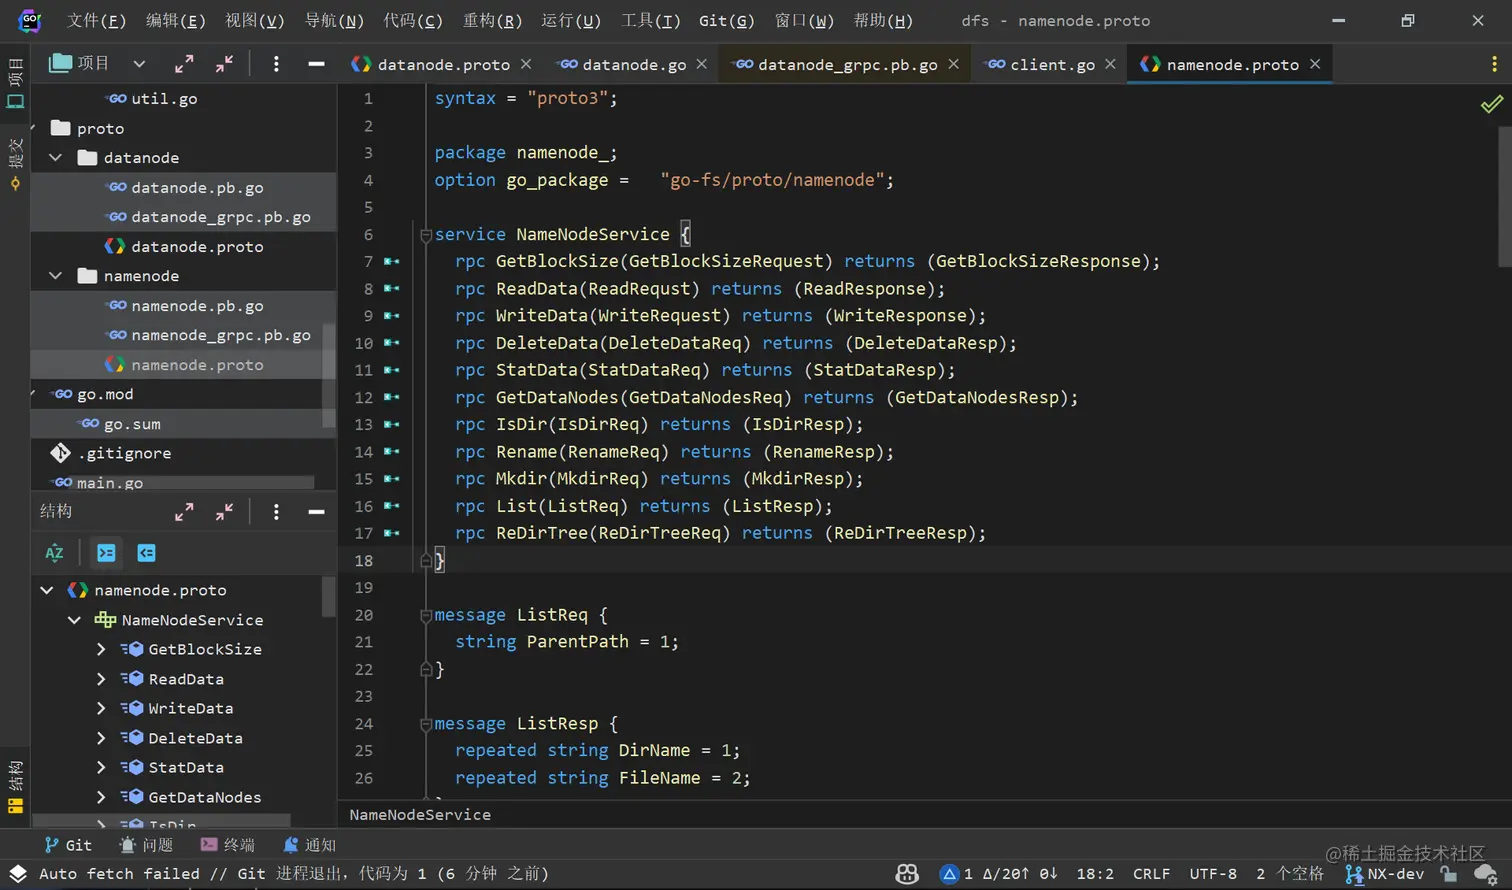Change CRLF line separator setting
The height and width of the screenshot is (890, 1512).
[1151, 874]
